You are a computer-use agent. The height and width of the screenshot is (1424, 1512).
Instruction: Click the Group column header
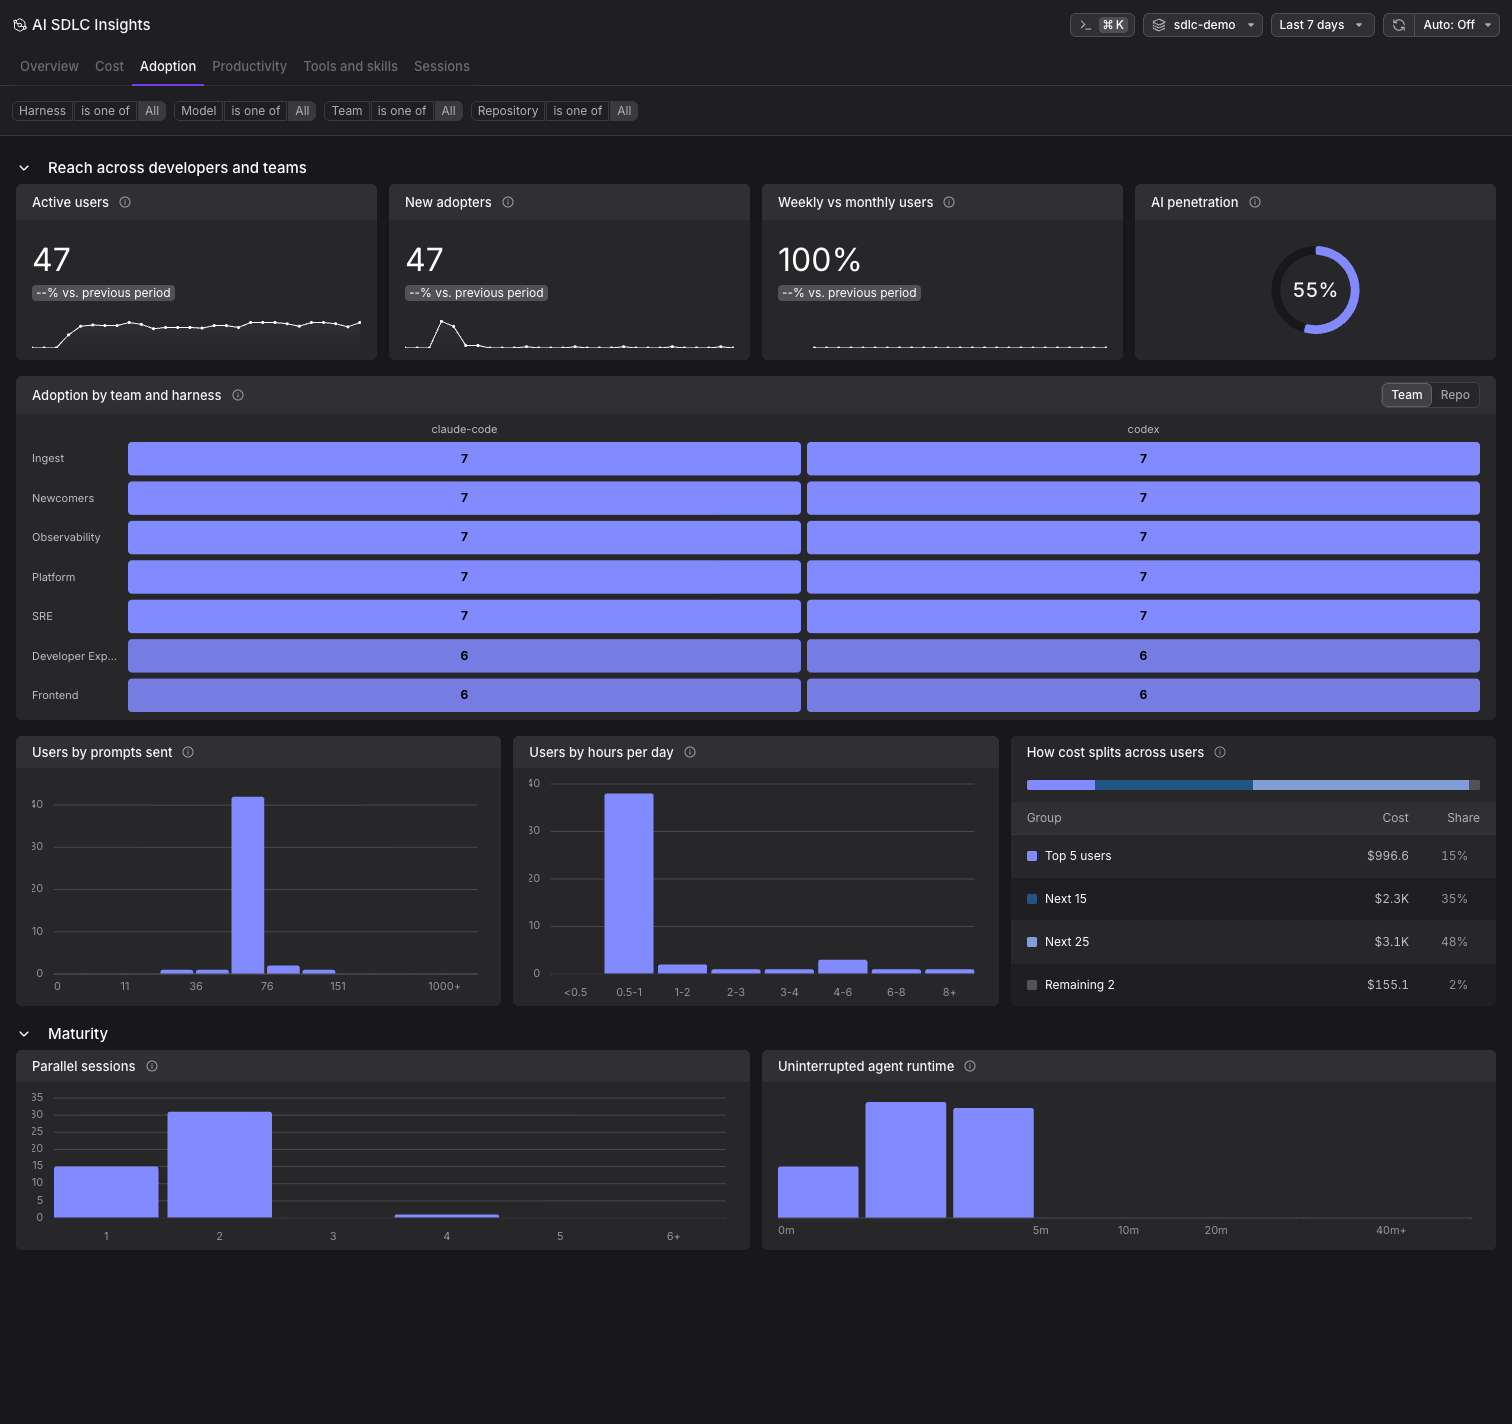tap(1044, 818)
